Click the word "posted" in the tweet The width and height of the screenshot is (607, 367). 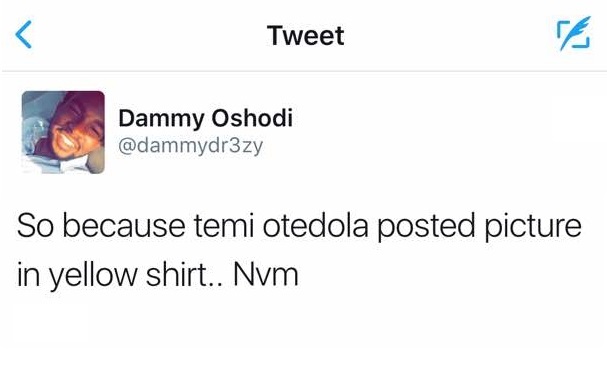pyautogui.click(x=426, y=228)
